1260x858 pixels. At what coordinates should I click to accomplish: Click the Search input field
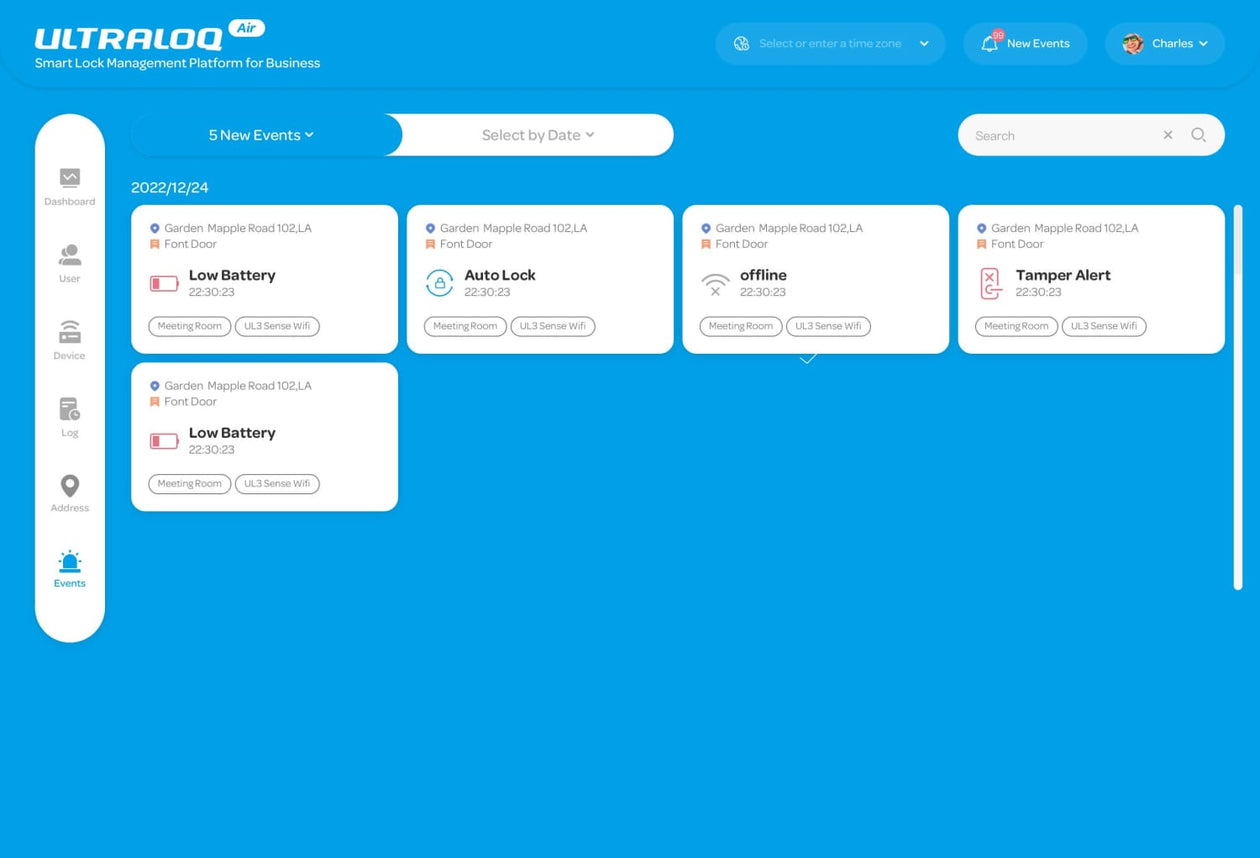tap(1060, 135)
